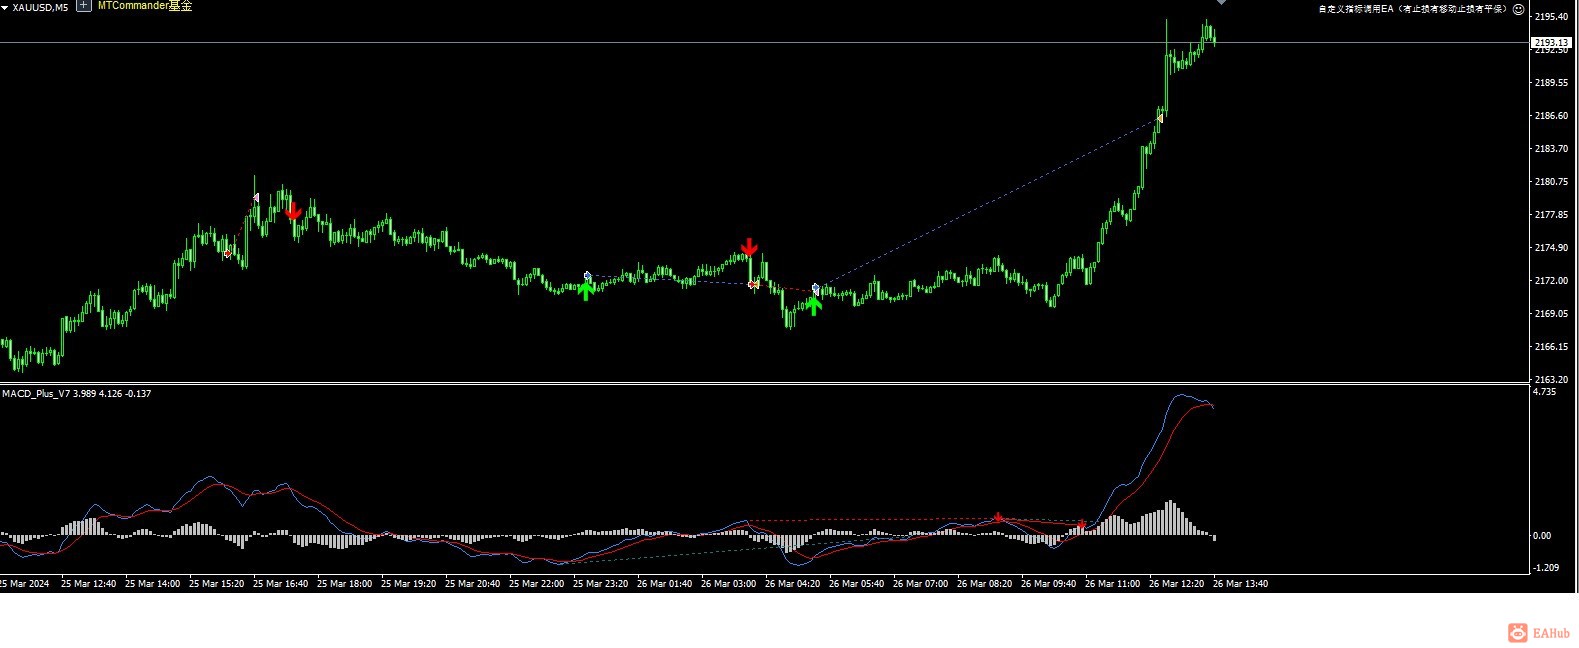Click the first red arrow on MACD divergence line
The height and width of the screenshot is (648, 1579).
click(x=998, y=517)
